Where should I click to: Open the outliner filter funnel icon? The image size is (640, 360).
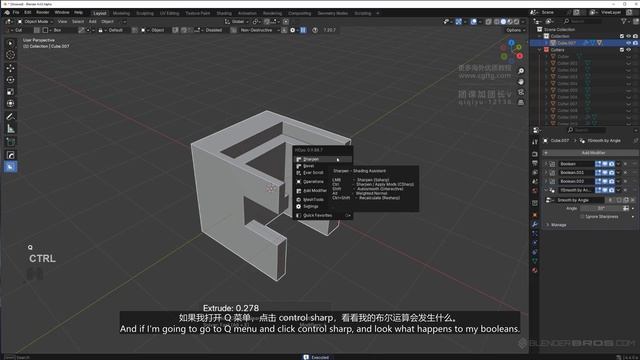click(x=624, y=21)
